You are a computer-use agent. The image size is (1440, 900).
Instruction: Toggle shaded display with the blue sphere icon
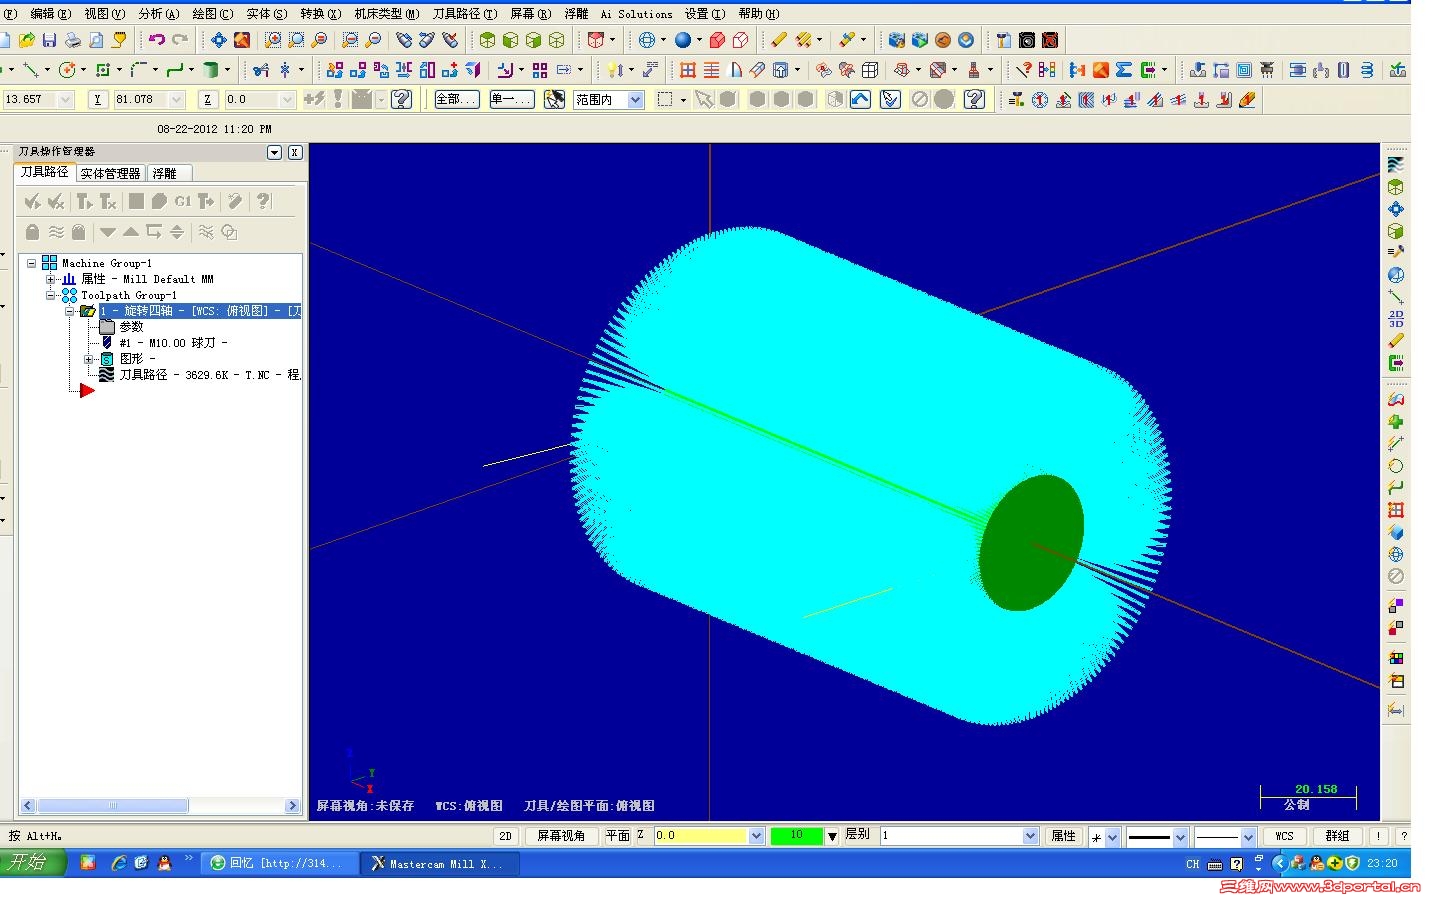[683, 40]
